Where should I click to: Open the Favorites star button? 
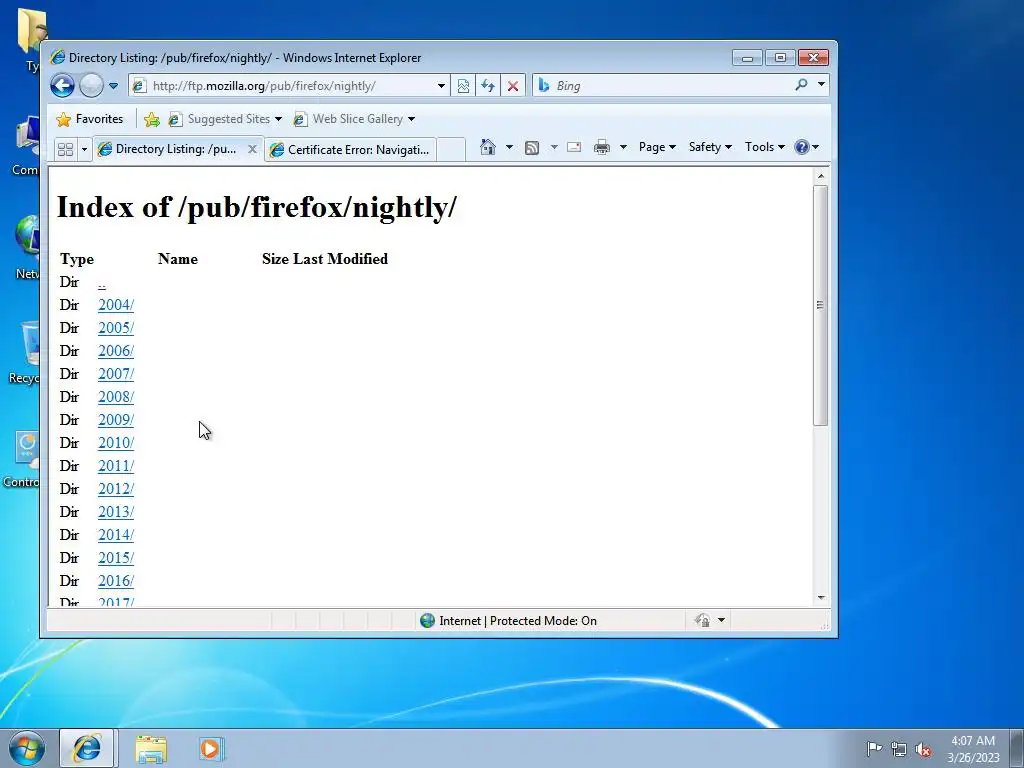(90, 119)
